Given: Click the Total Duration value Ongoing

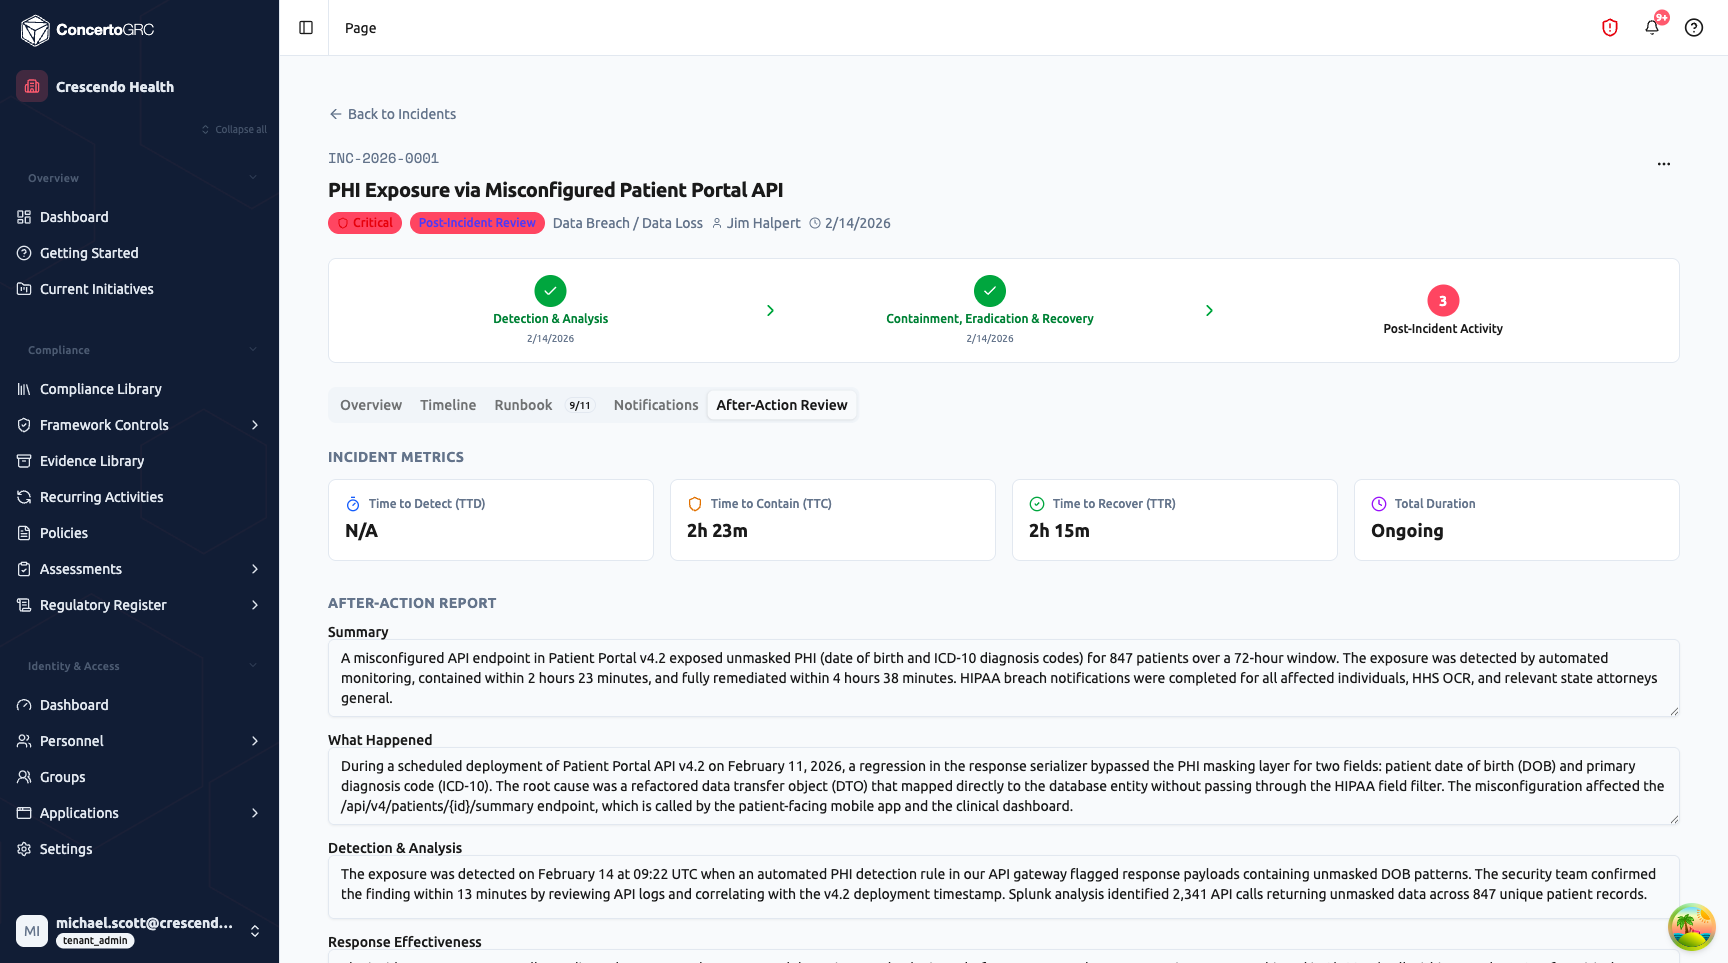Looking at the screenshot, I should pyautogui.click(x=1407, y=531).
